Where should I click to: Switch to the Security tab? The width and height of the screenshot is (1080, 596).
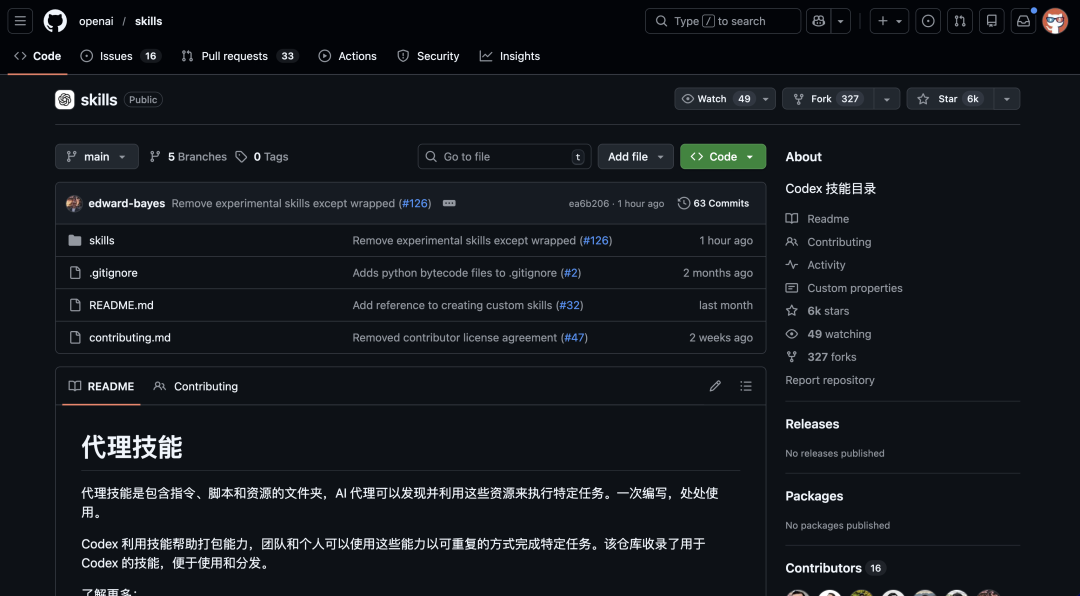[x=428, y=56]
